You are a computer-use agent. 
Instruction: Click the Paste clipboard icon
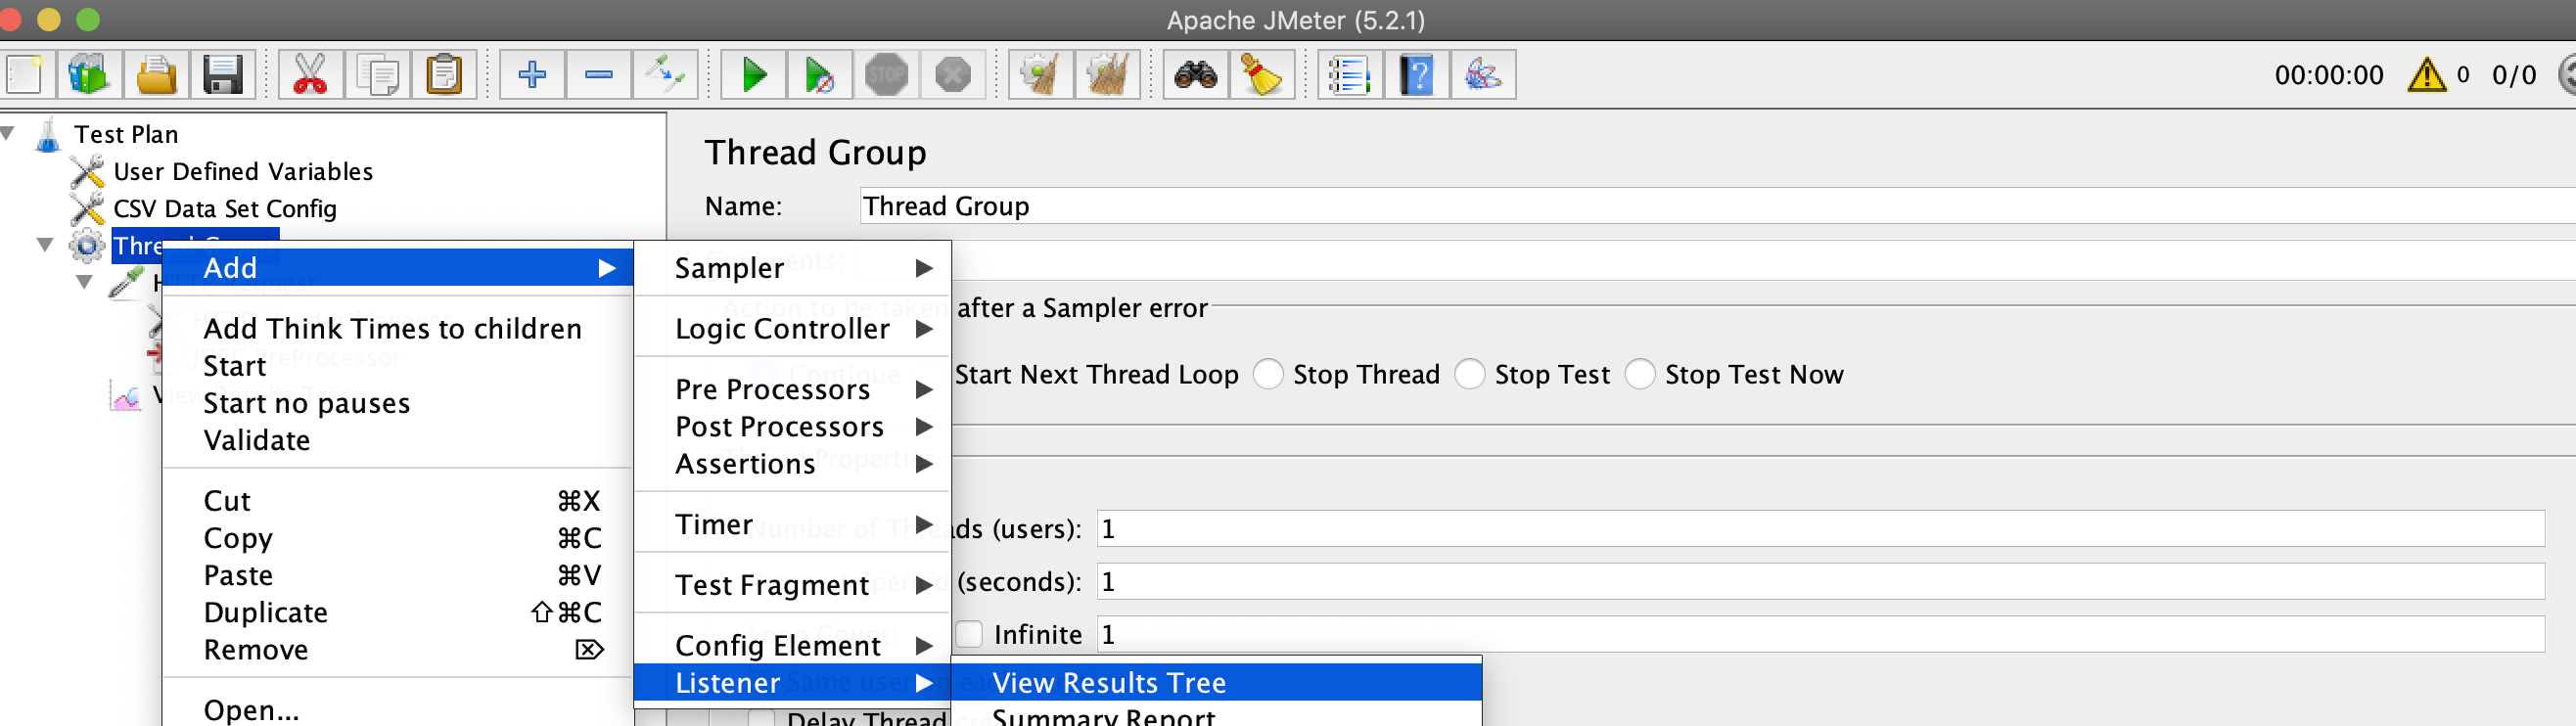tap(443, 75)
